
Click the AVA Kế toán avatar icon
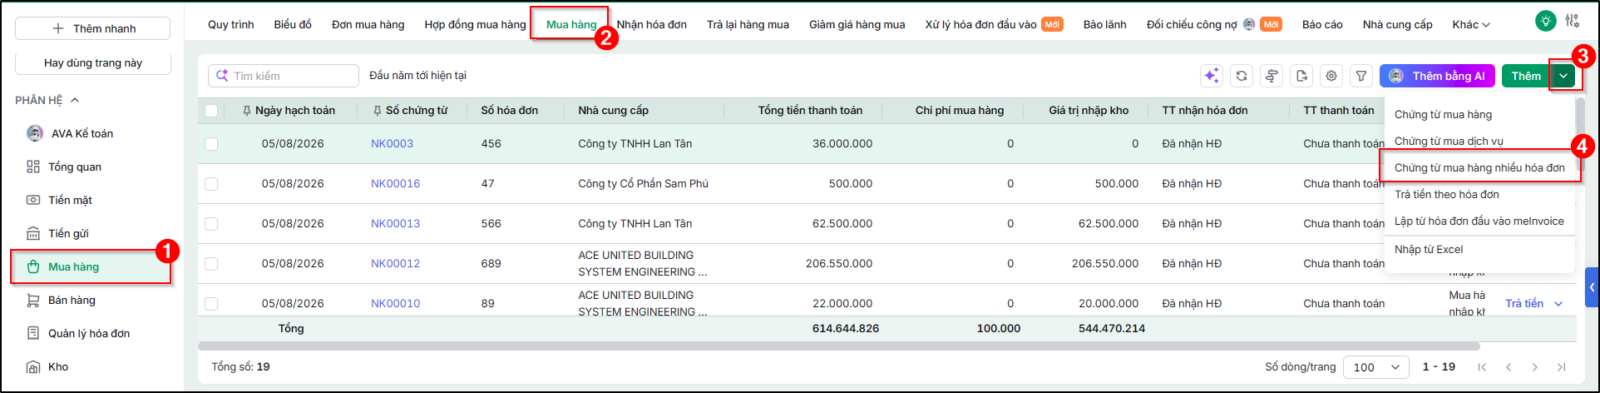pos(34,133)
